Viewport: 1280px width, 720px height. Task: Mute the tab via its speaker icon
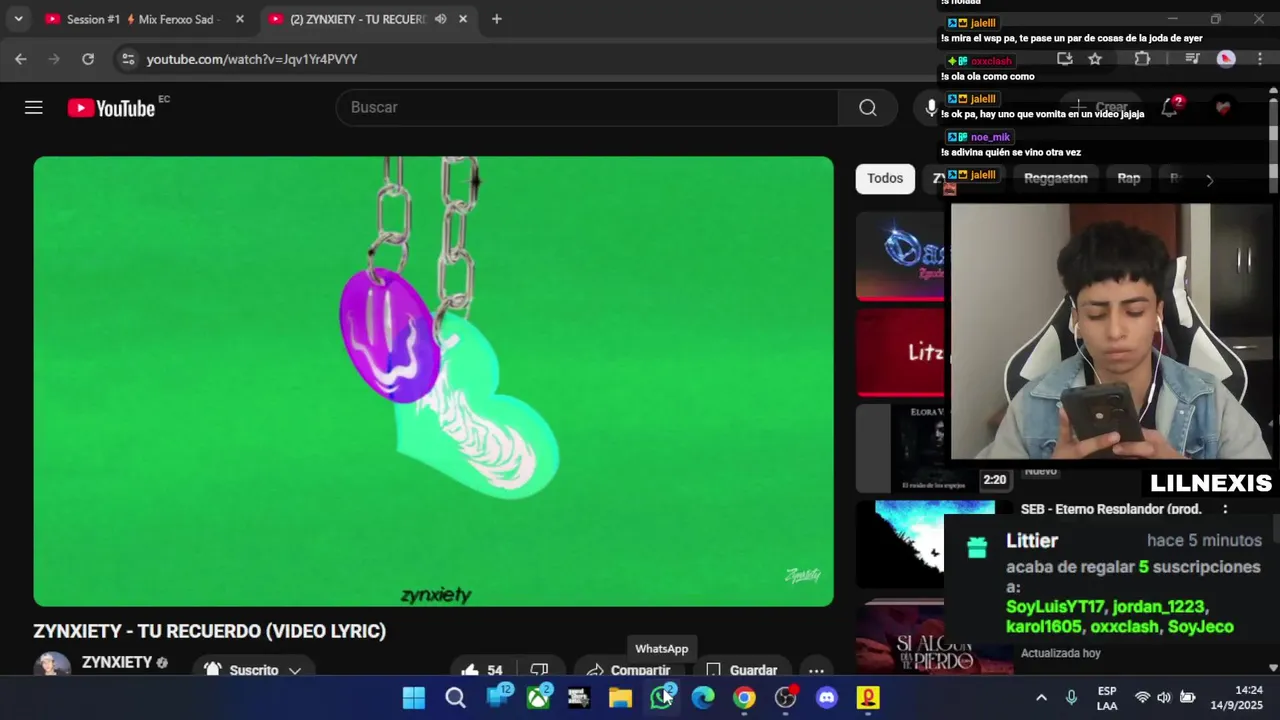(441, 19)
